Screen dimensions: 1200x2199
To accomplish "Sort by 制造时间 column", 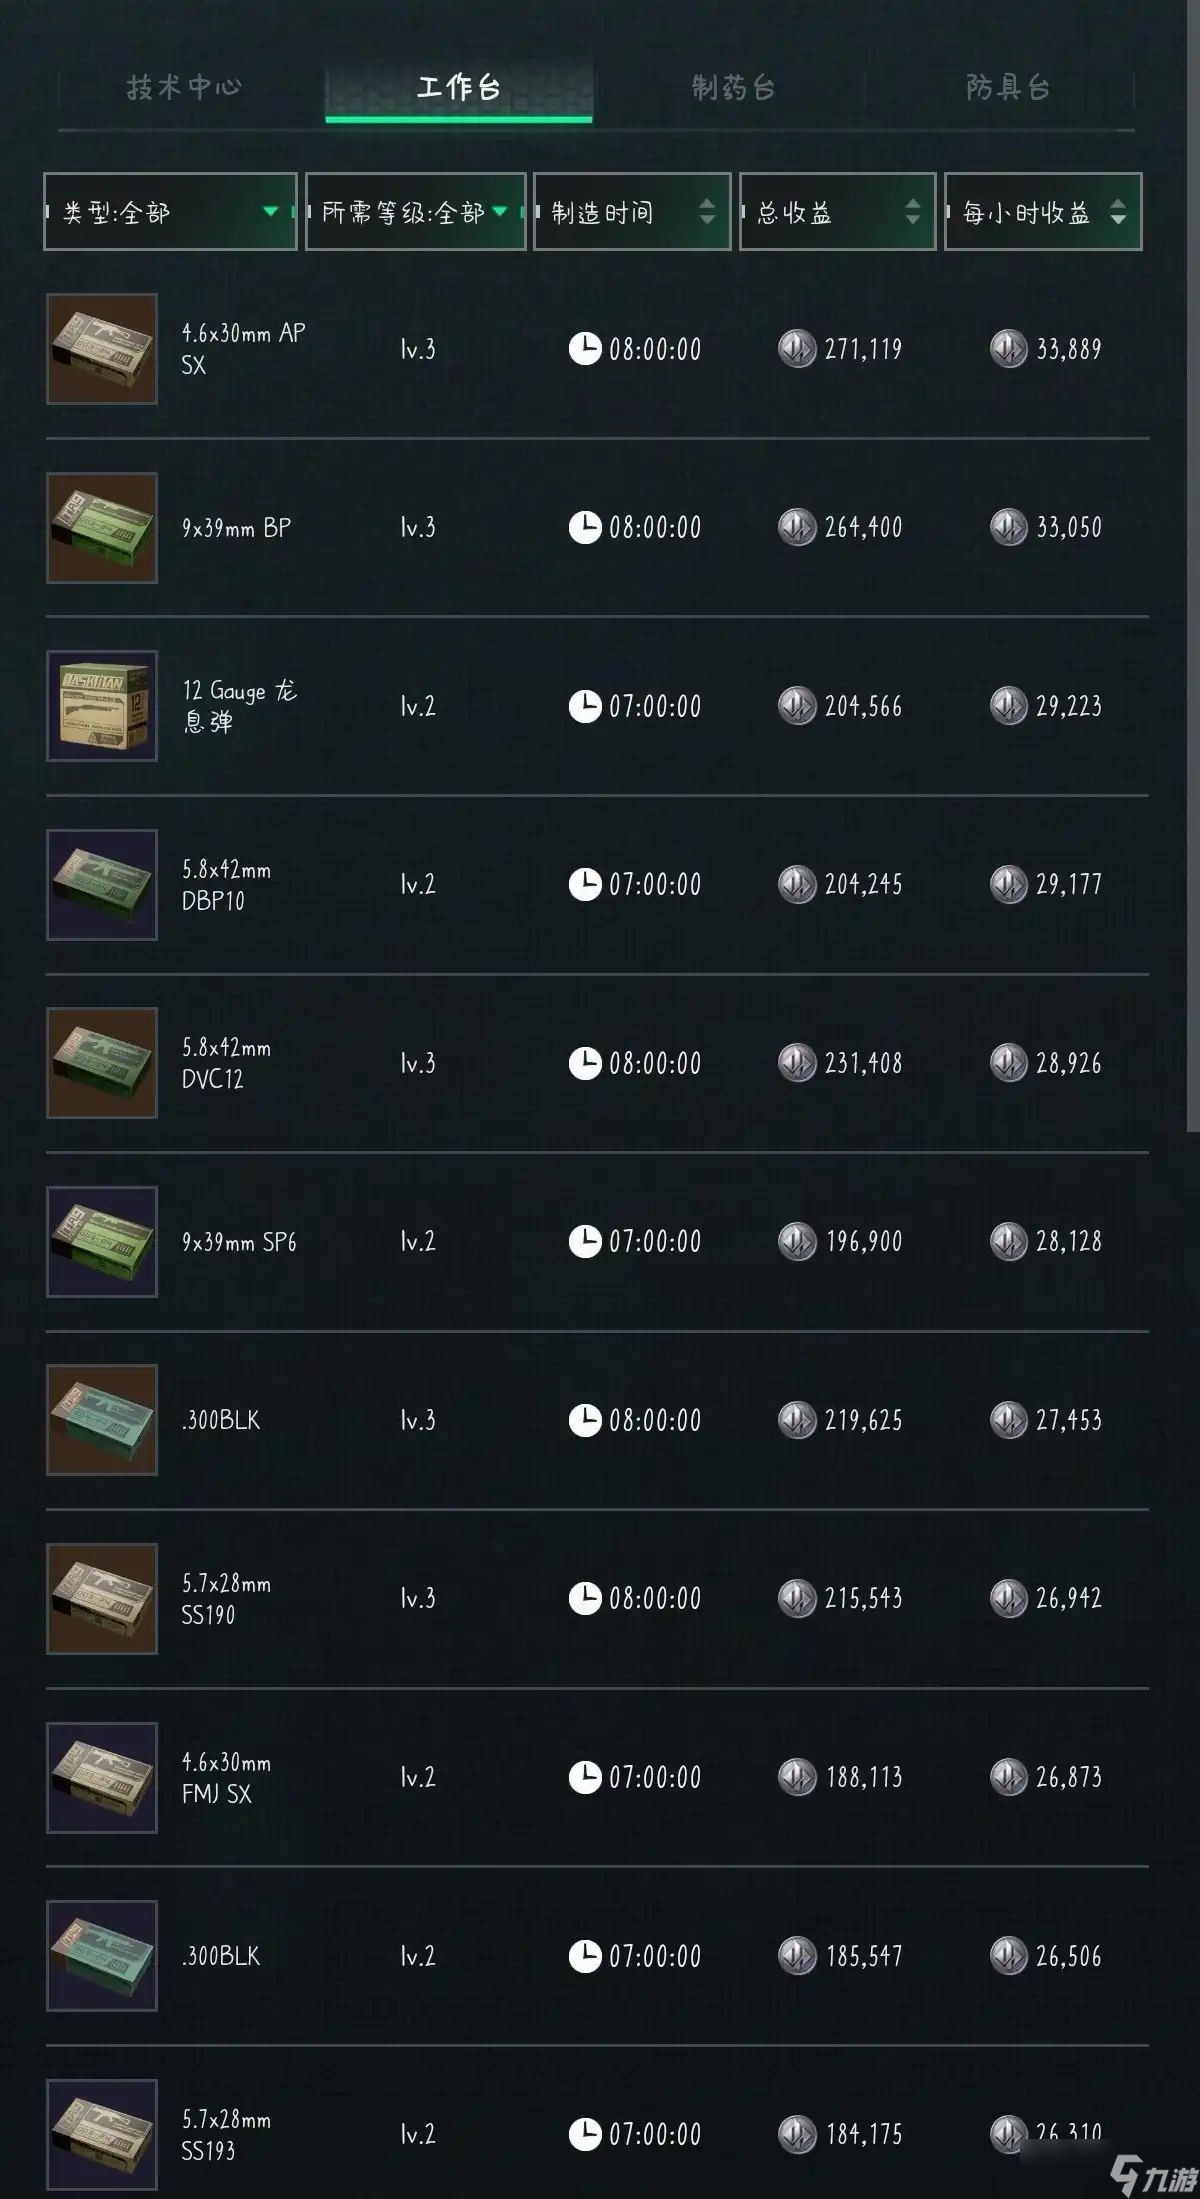I will pos(632,212).
